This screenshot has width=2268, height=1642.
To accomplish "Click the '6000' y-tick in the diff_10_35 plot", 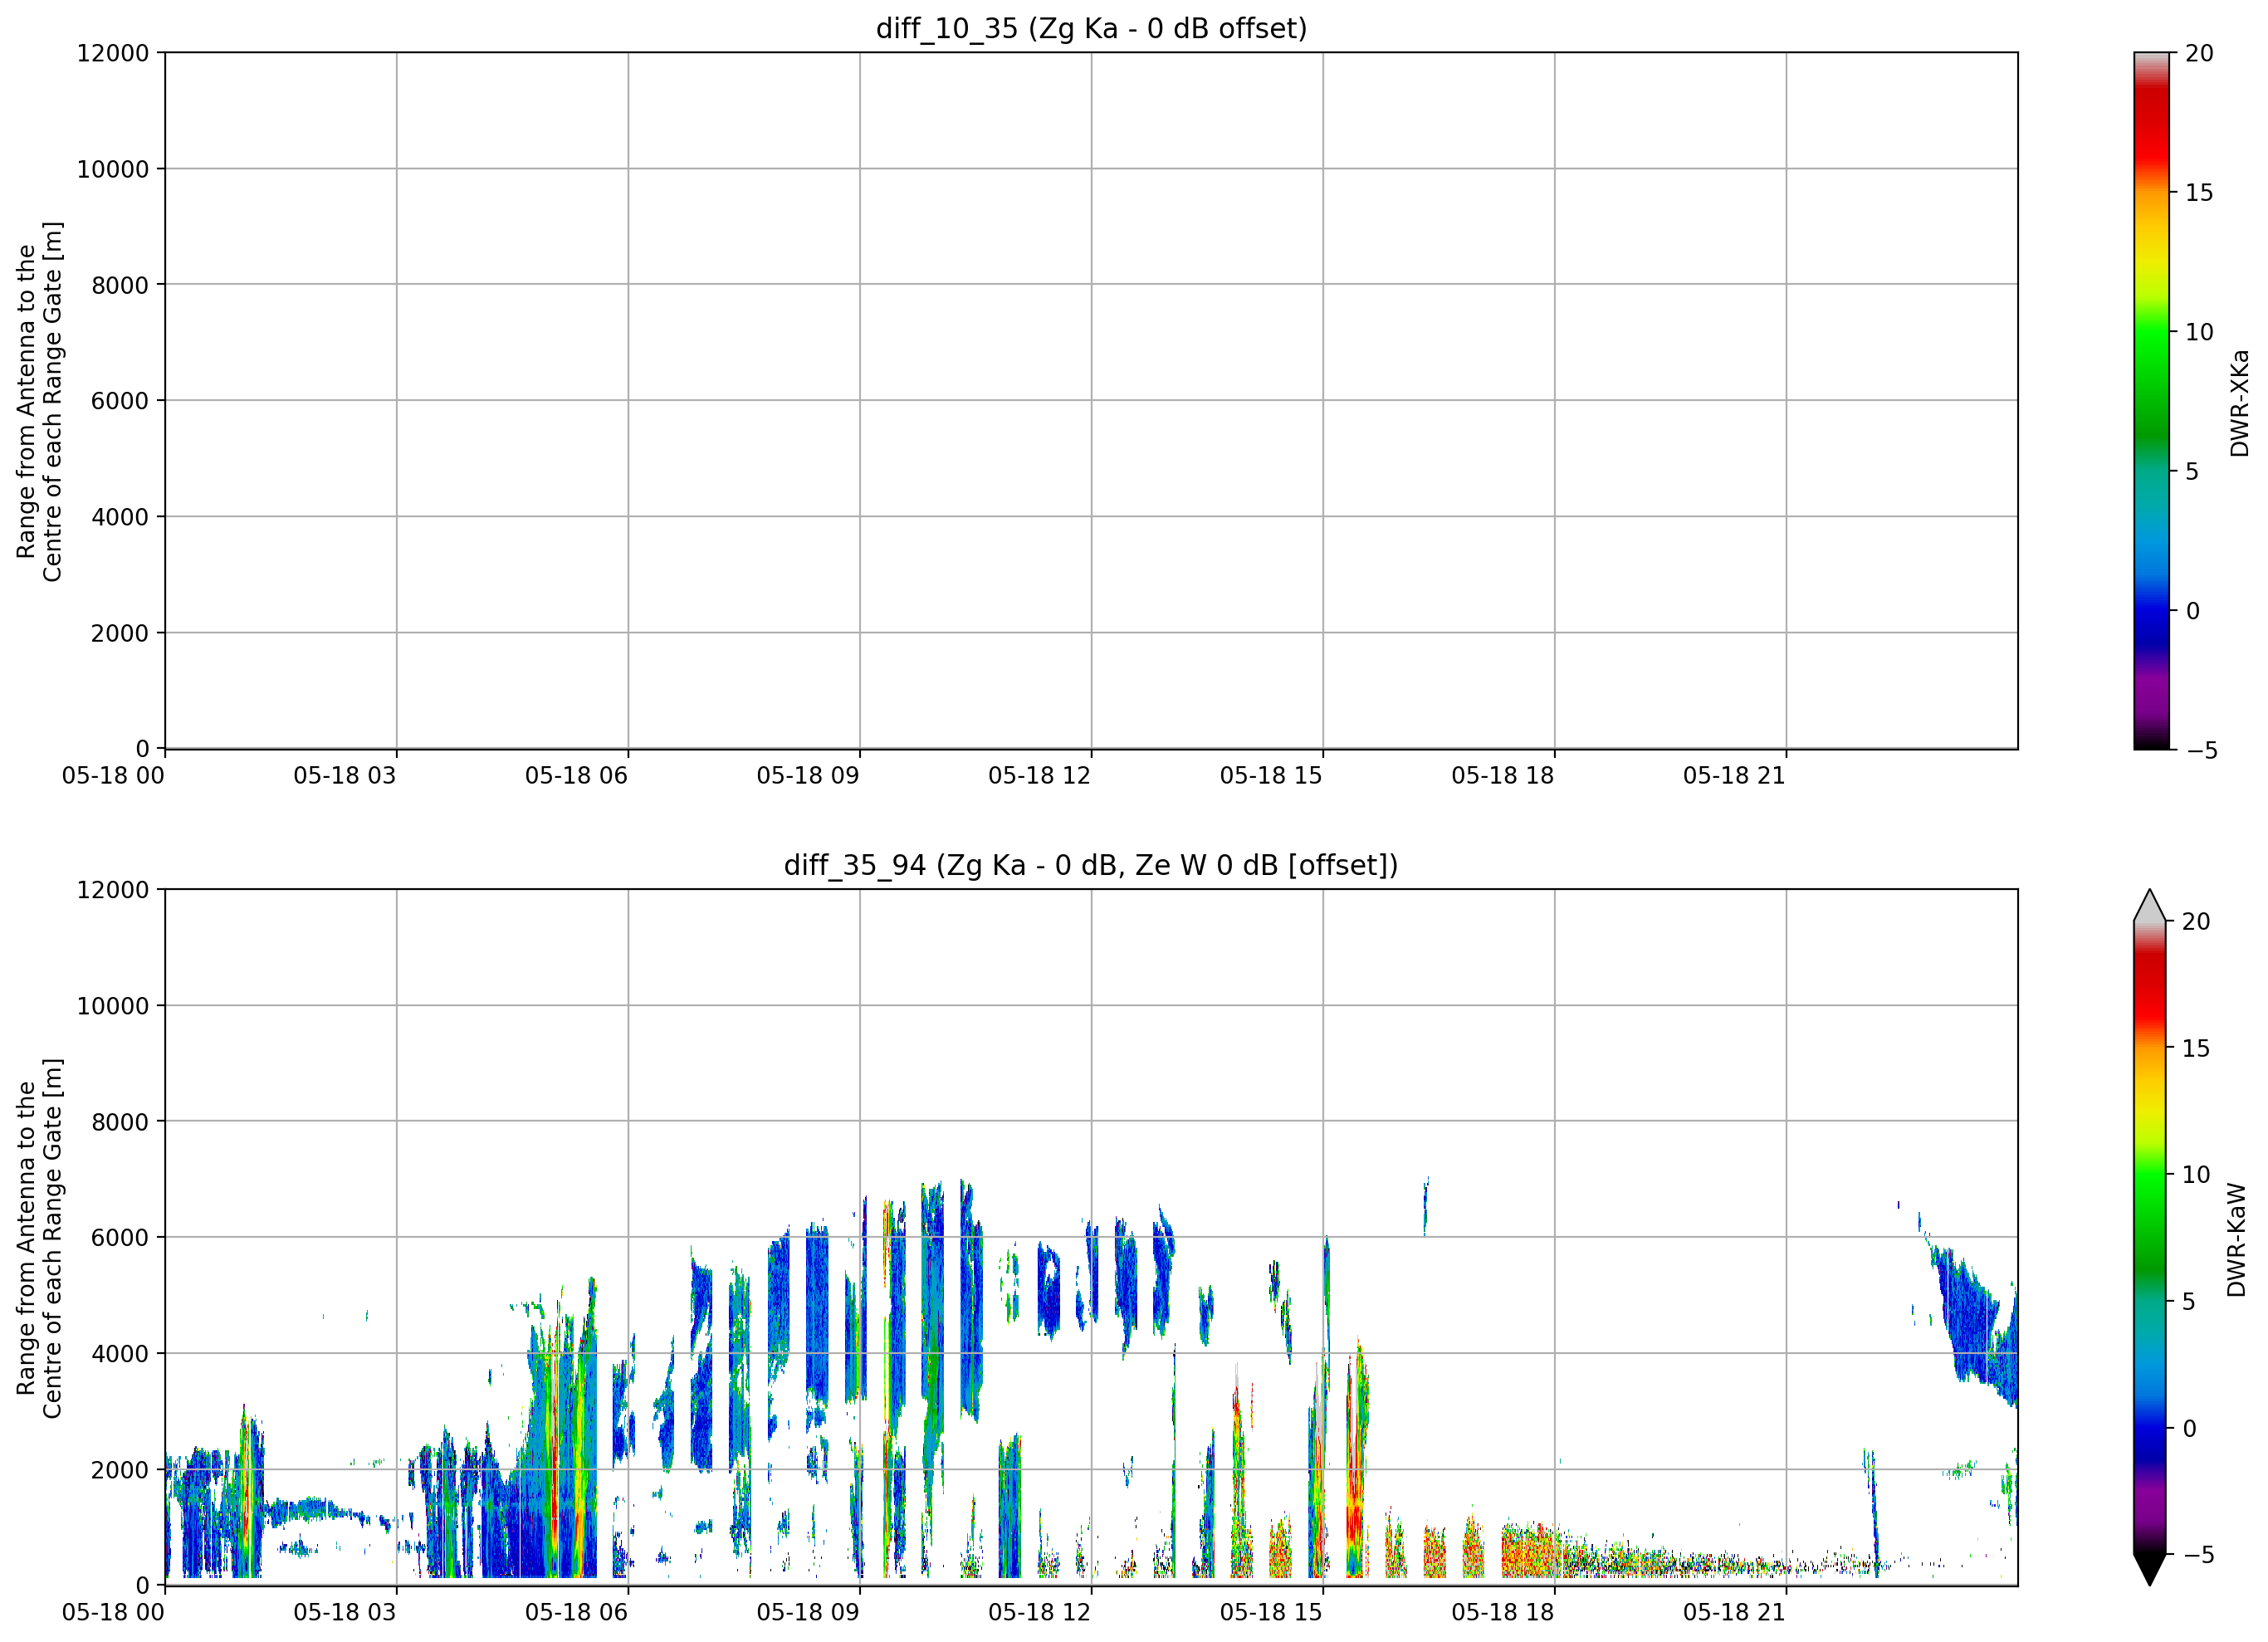I will 120,401.
